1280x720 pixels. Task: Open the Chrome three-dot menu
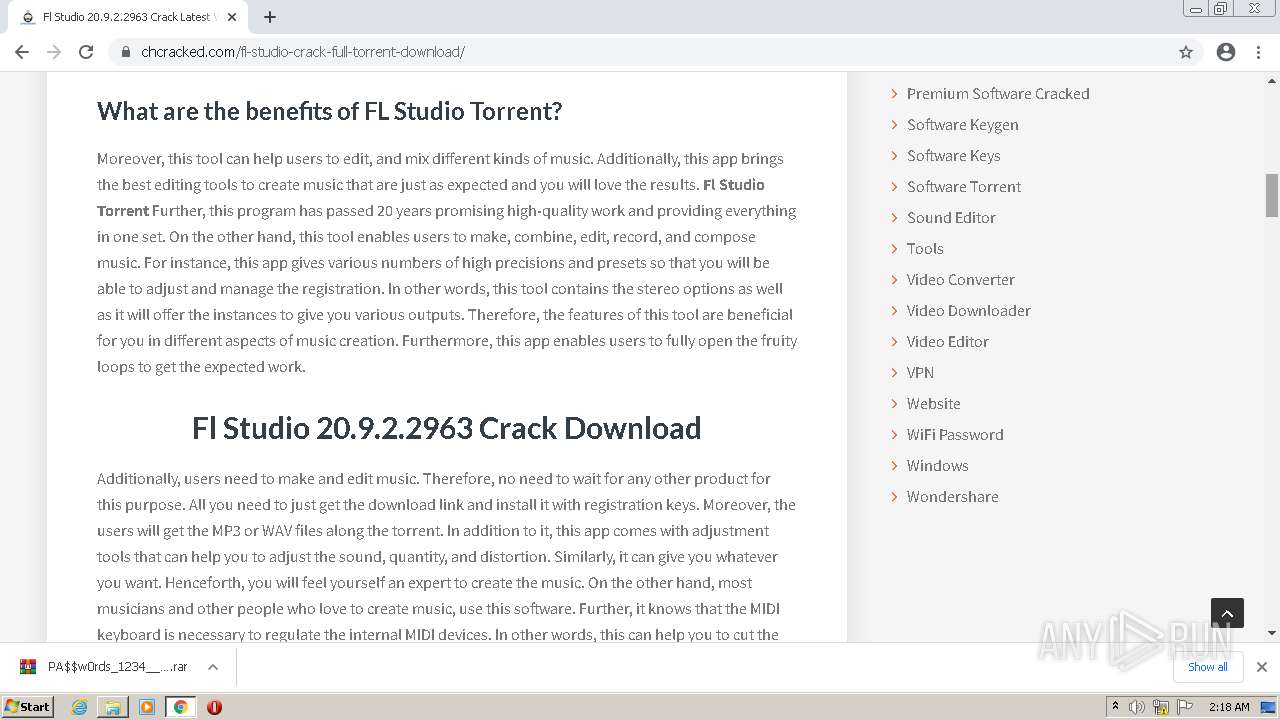(1258, 52)
